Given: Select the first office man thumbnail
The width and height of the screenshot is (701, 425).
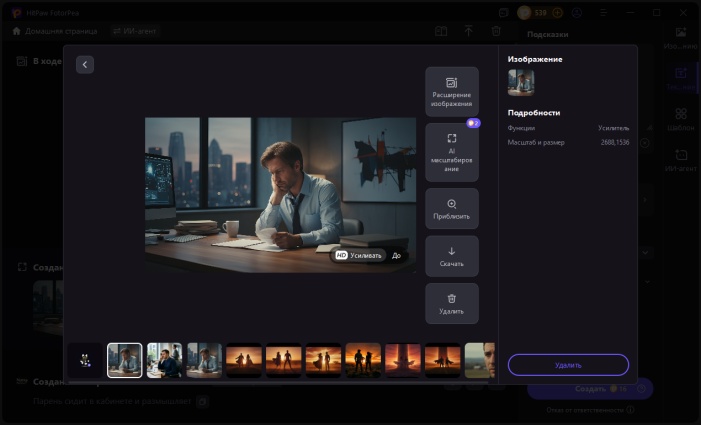Looking at the screenshot, I should (x=125, y=360).
